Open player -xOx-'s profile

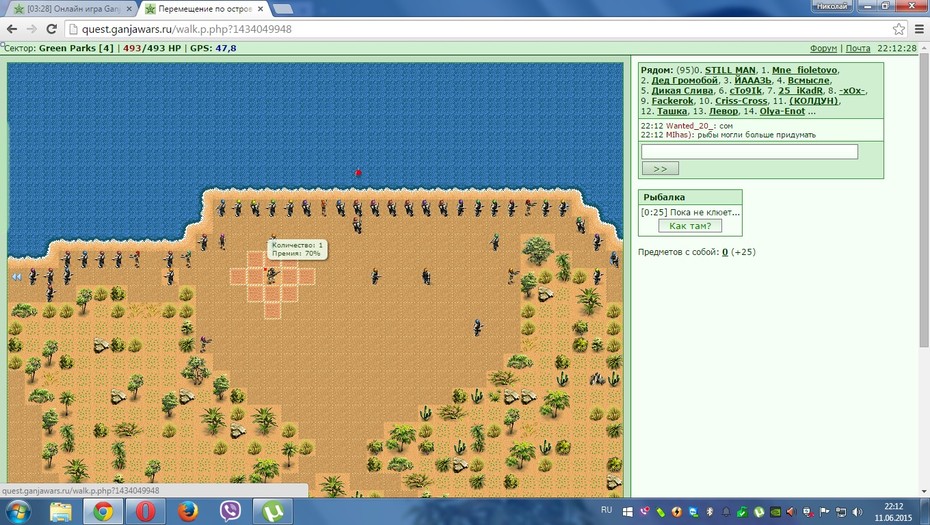click(x=852, y=90)
